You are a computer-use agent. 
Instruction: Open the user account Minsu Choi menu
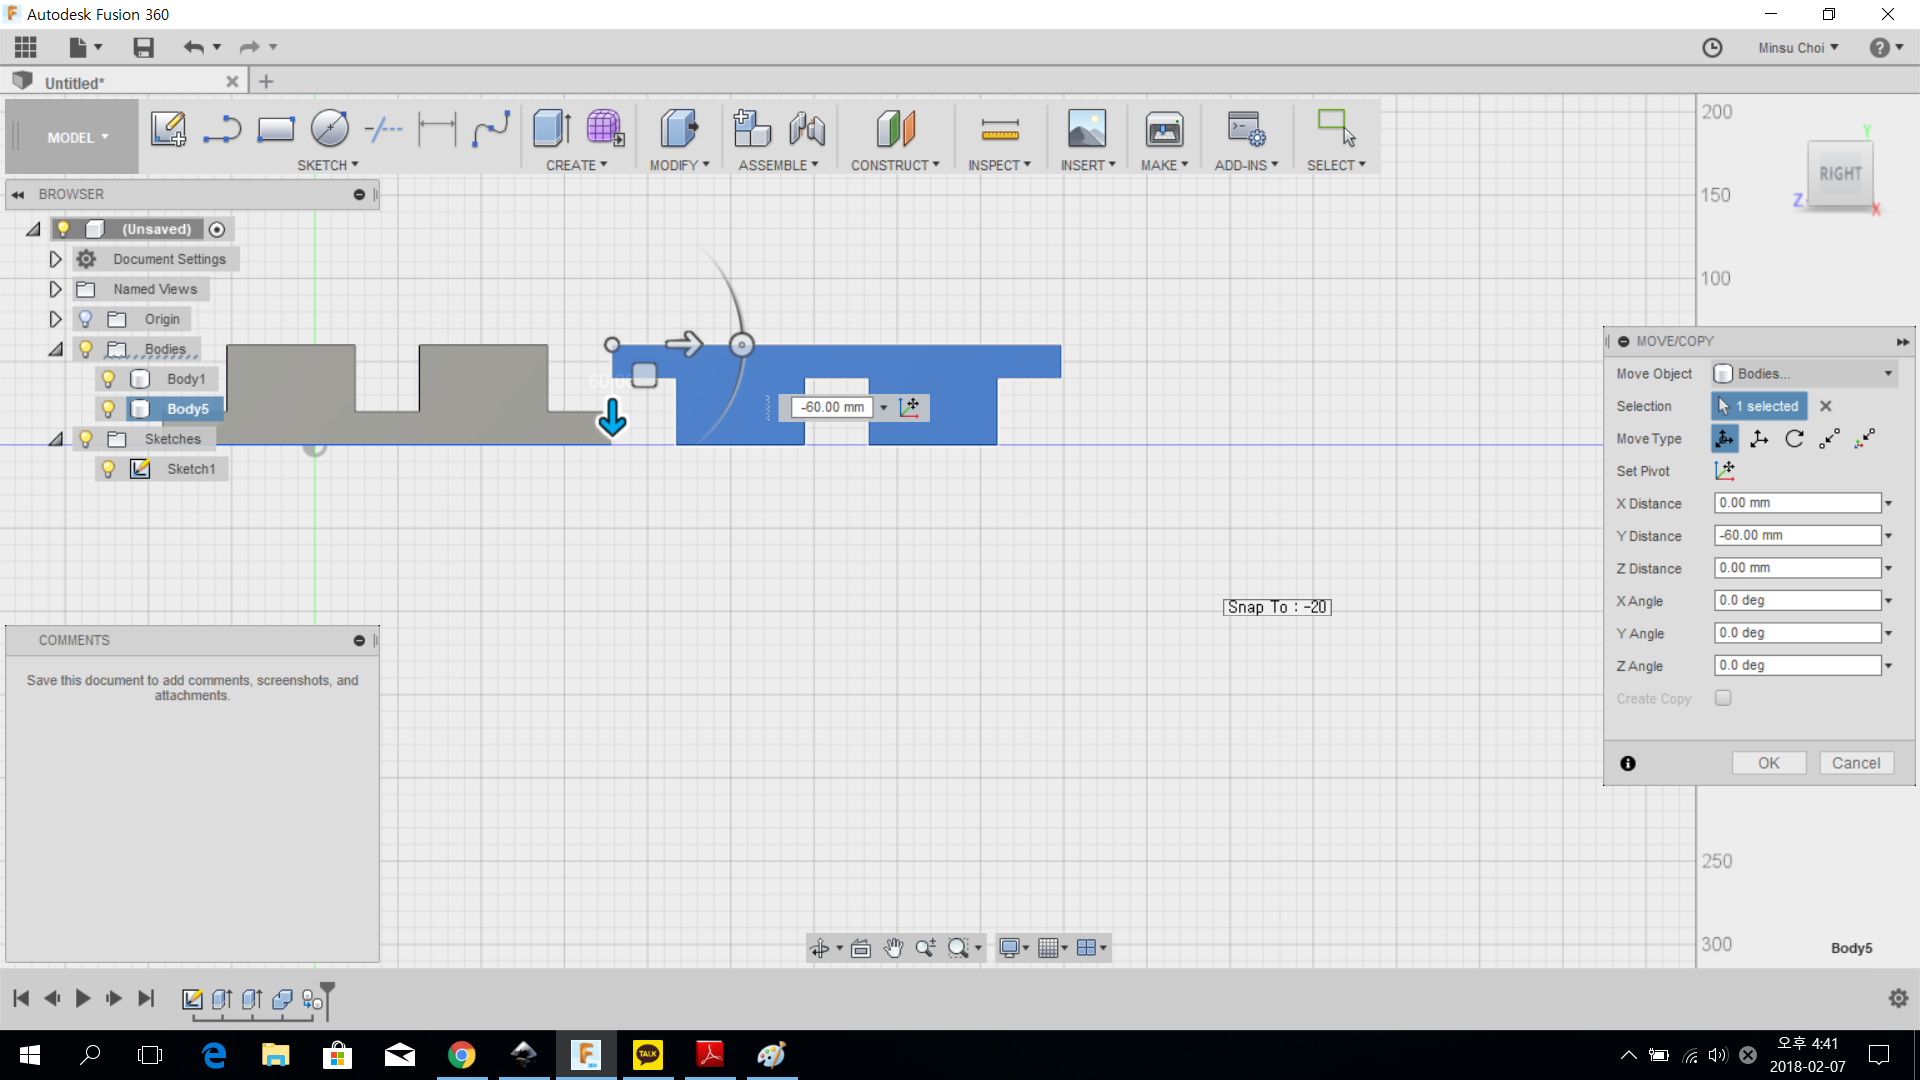(1798, 48)
